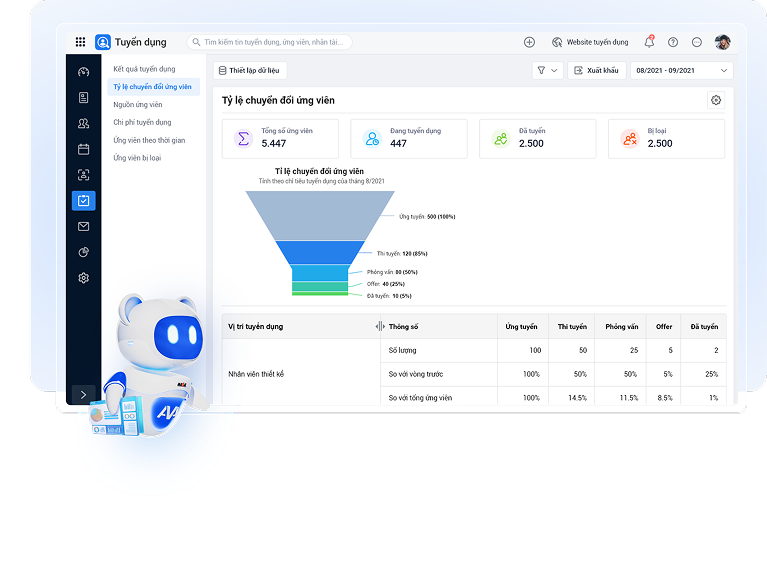Open the mail icon in sidebar

[x=84, y=227]
